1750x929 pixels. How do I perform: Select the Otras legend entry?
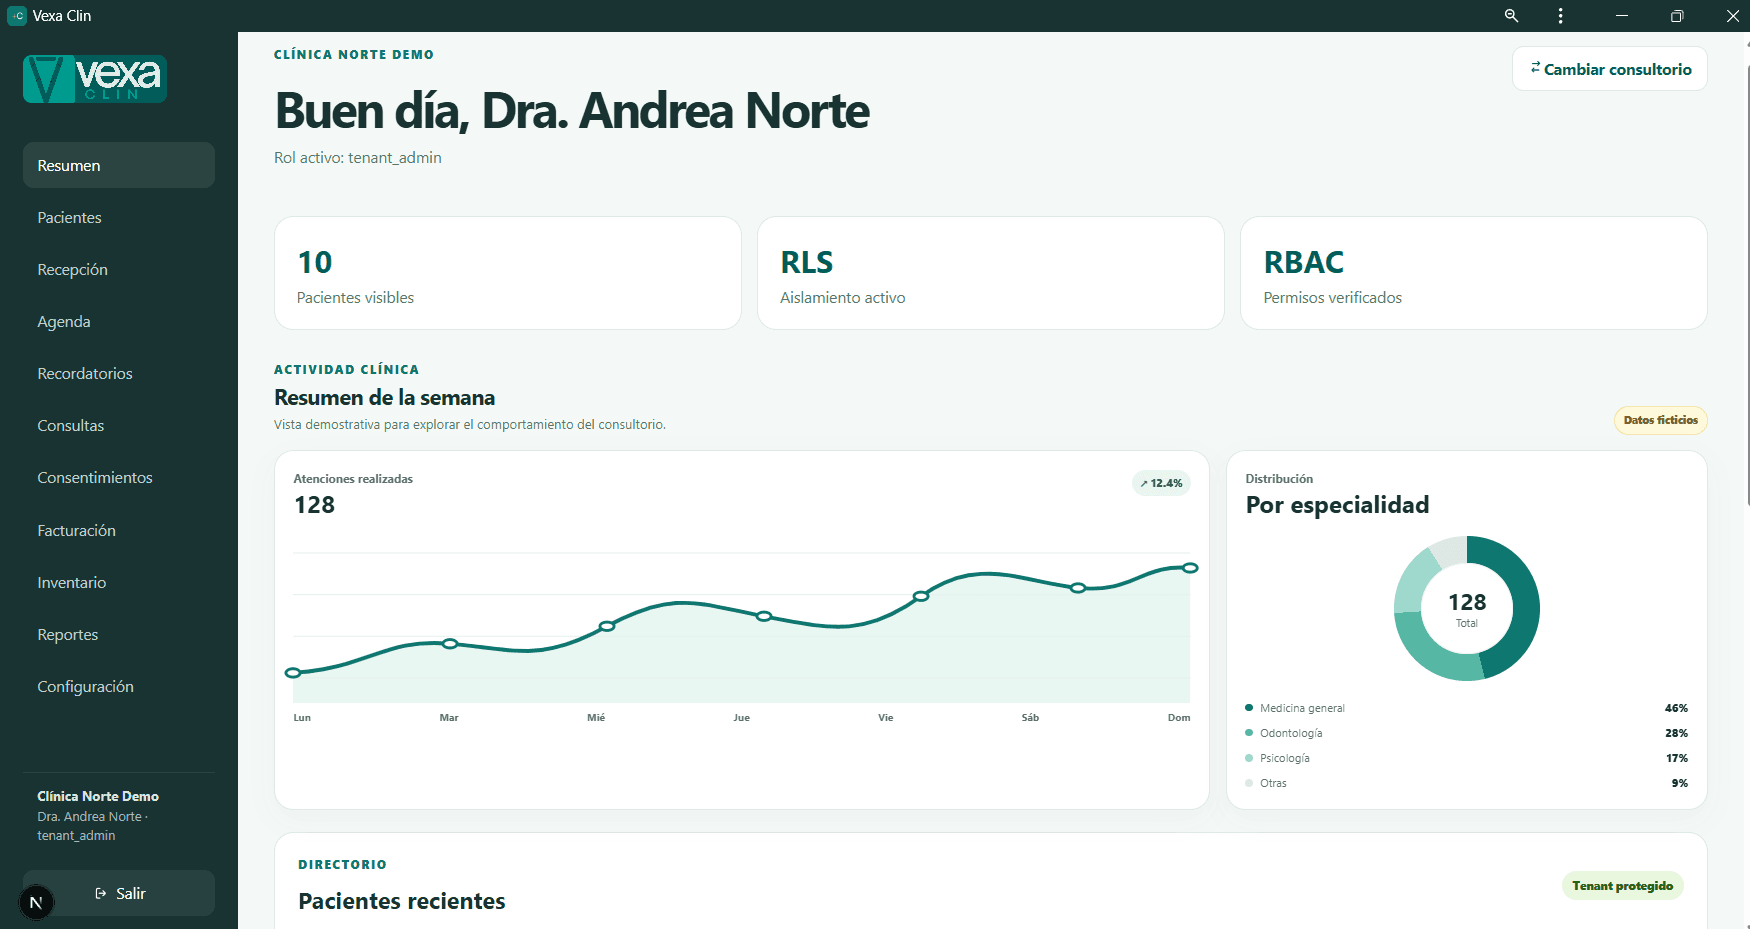tap(1466, 783)
